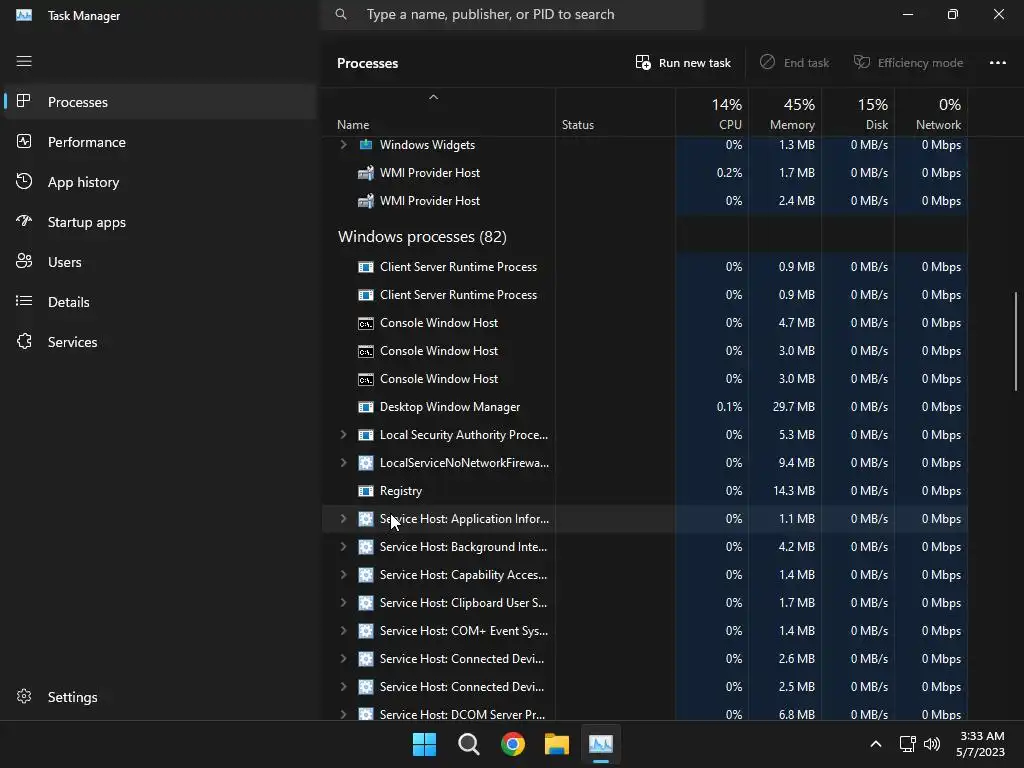This screenshot has height=768, width=1024.
Task: Click the Efficiency mode button
Action: click(908, 63)
